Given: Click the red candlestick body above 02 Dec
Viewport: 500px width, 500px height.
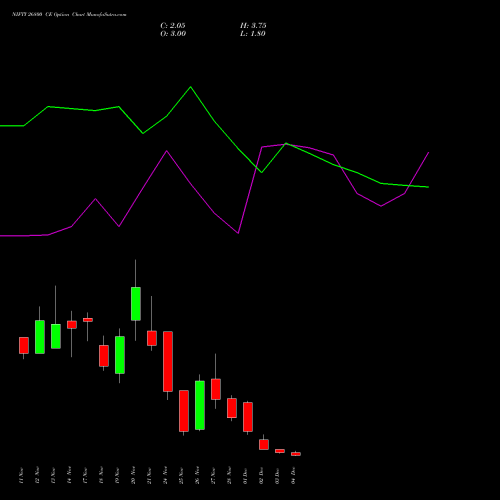Looking at the screenshot, I should (264, 445).
